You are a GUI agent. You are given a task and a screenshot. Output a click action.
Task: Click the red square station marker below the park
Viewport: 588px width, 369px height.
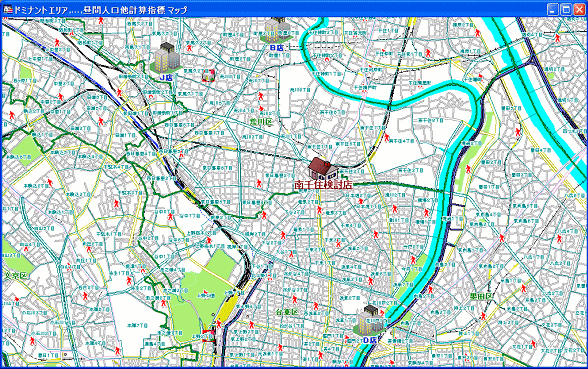point(208,335)
